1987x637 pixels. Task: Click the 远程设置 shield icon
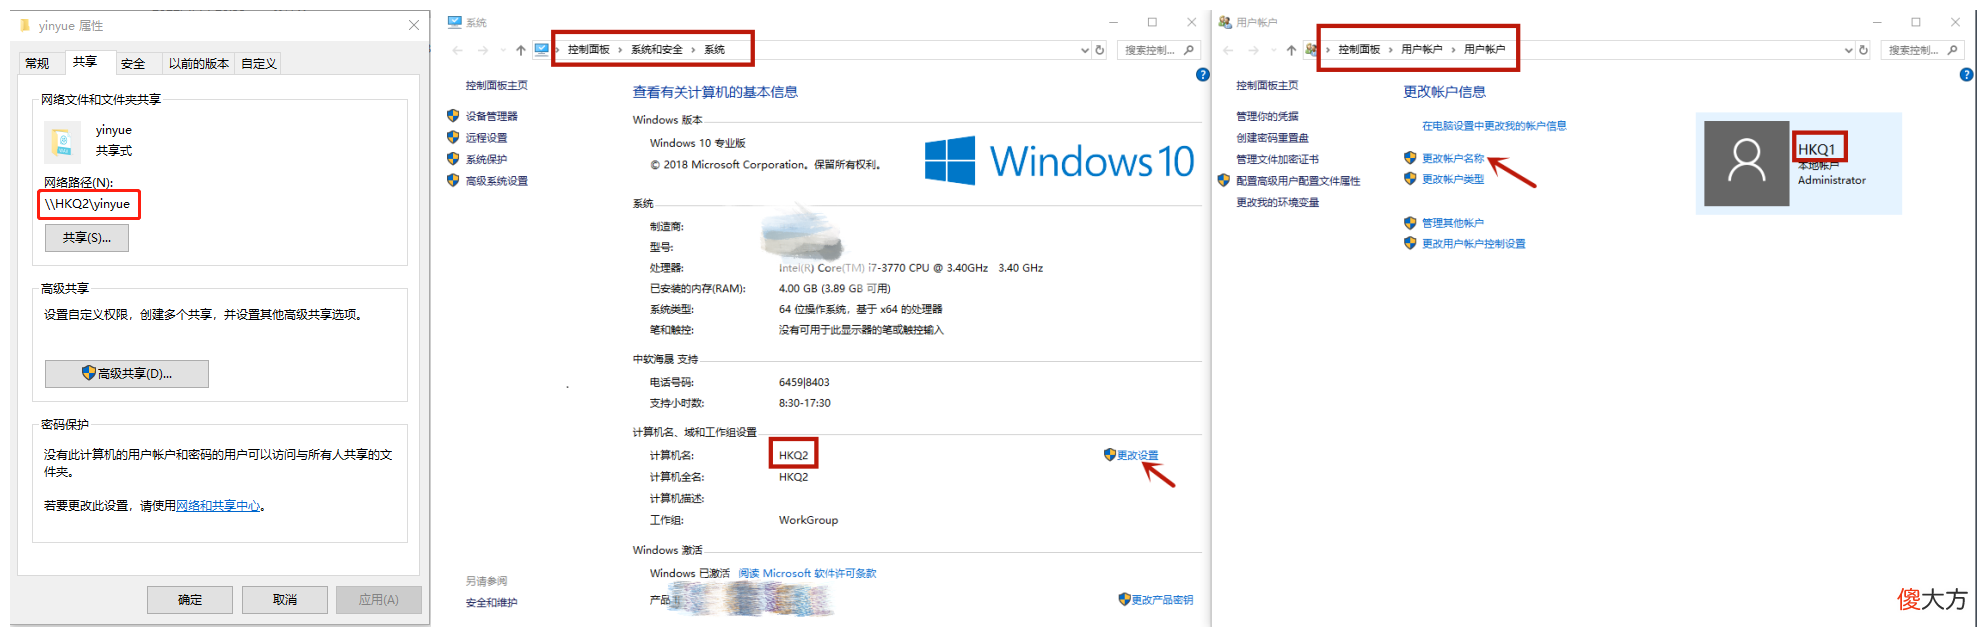click(453, 138)
